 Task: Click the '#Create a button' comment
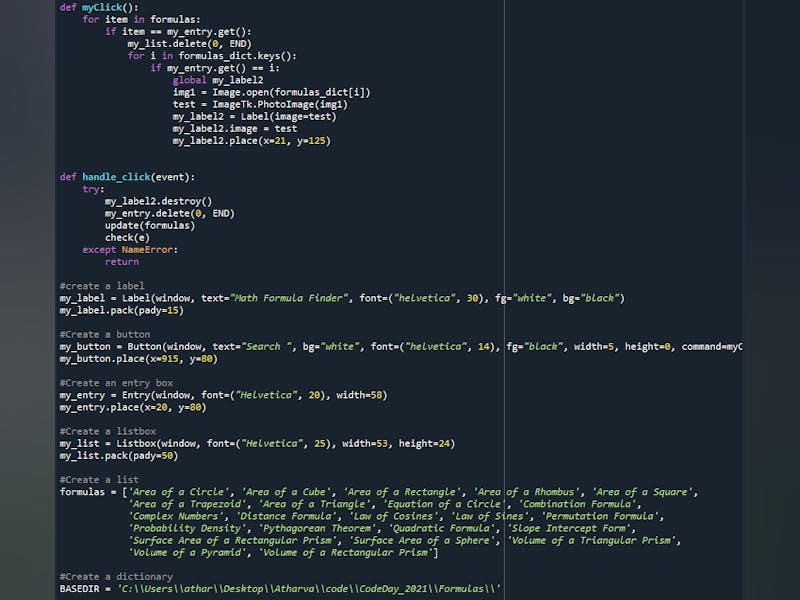coord(105,335)
